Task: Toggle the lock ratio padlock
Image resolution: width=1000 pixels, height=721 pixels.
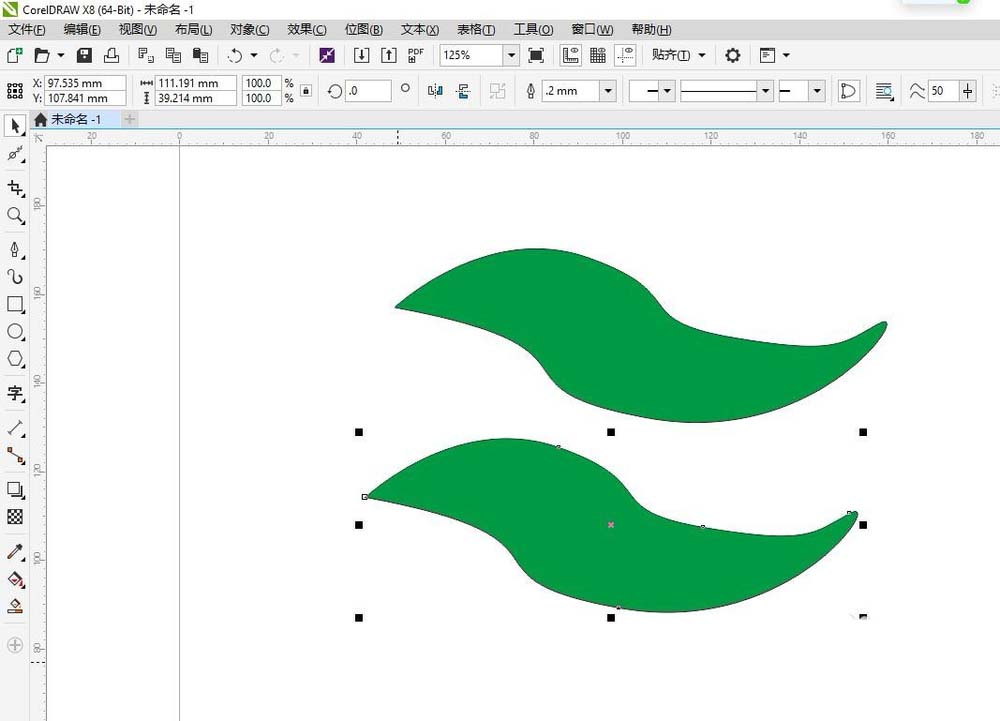Action: pos(306,91)
